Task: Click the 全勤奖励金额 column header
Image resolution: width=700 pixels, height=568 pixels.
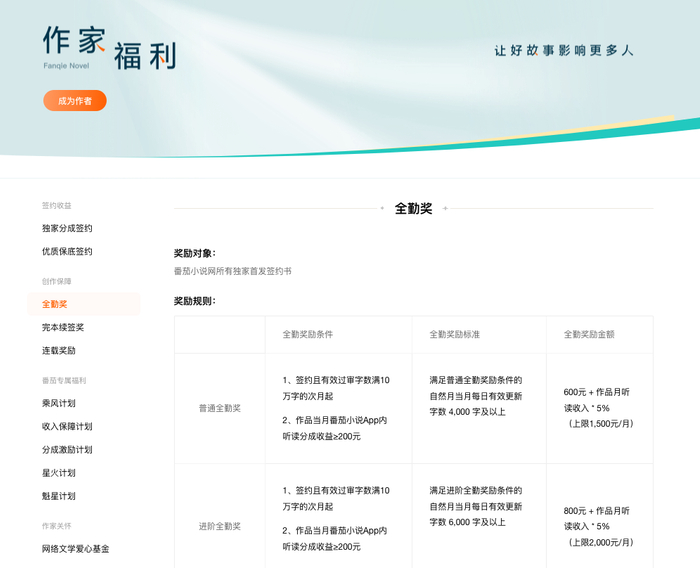Action: (x=589, y=334)
